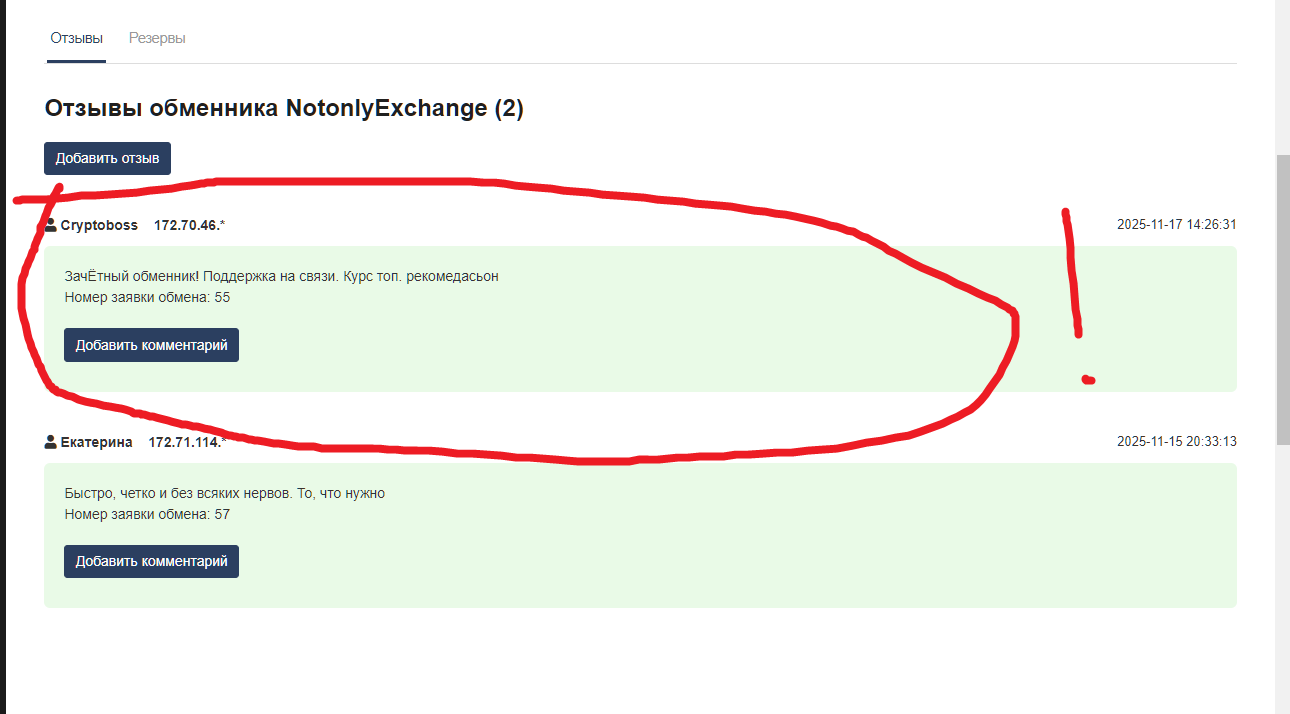
Task: Select the review text from Cryptoboss
Action: pos(281,275)
